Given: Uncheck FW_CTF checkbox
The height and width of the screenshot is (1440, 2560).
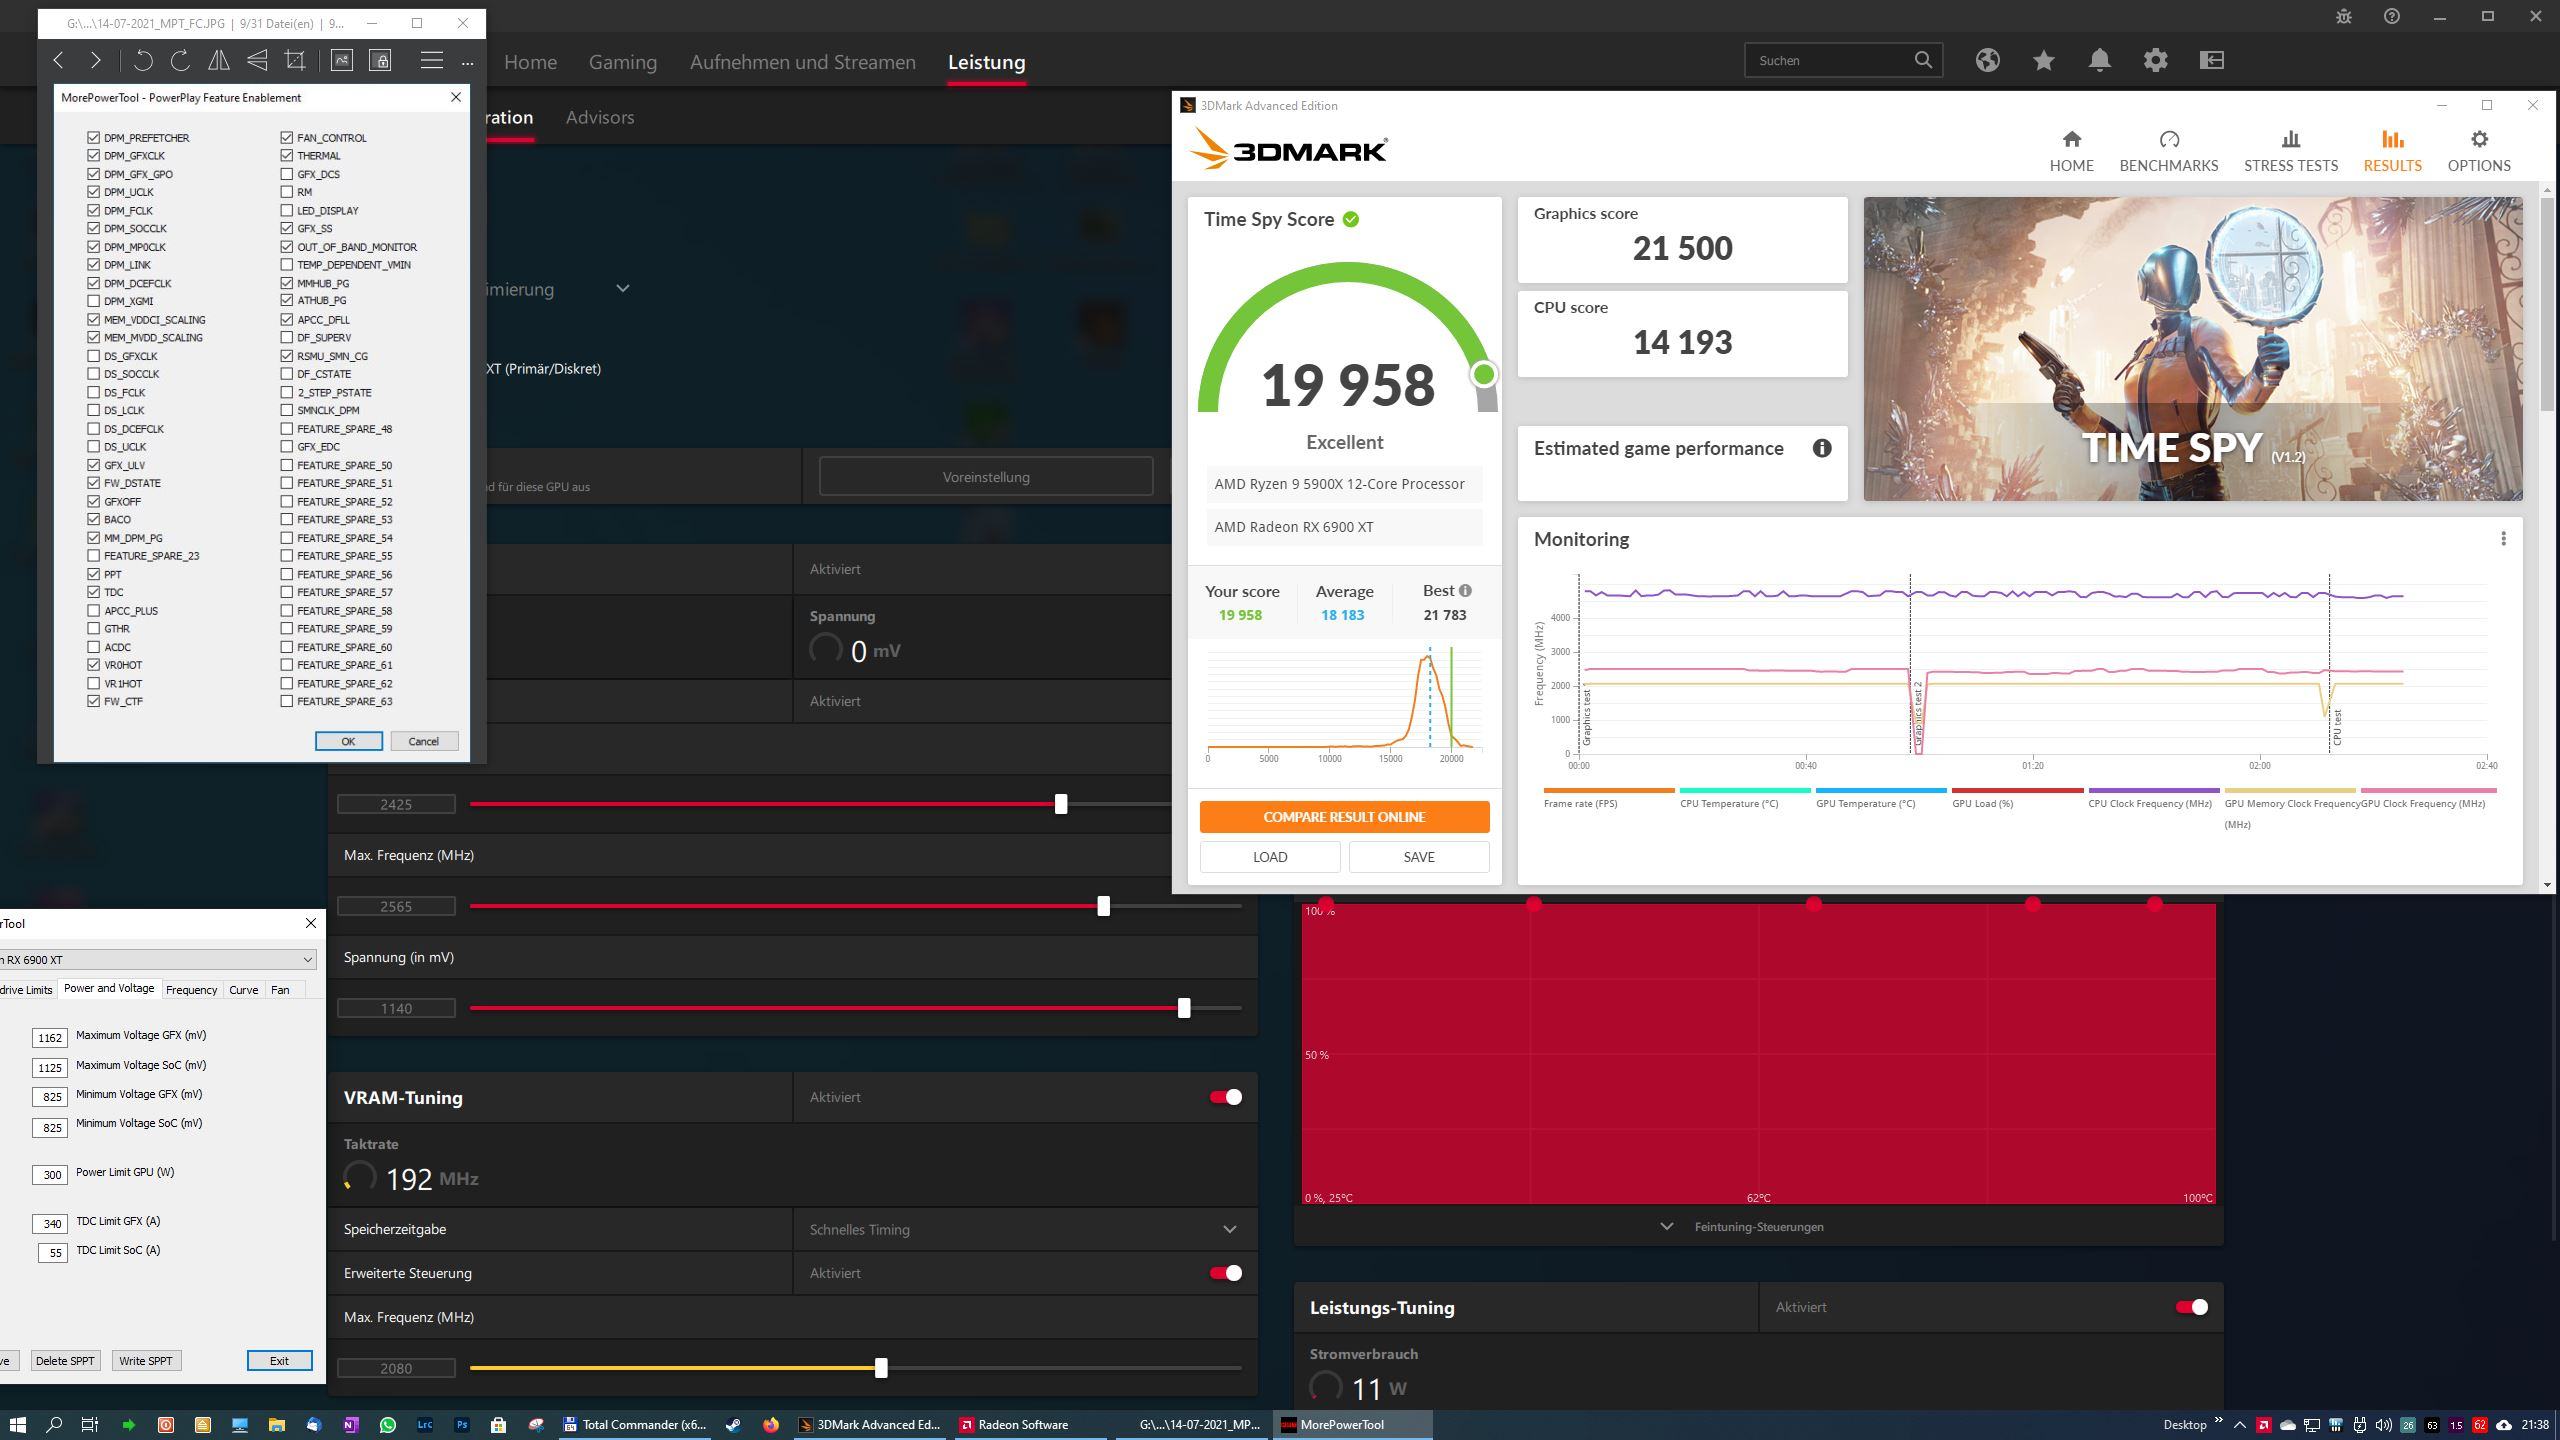Looking at the screenshot, I should 93,701.
